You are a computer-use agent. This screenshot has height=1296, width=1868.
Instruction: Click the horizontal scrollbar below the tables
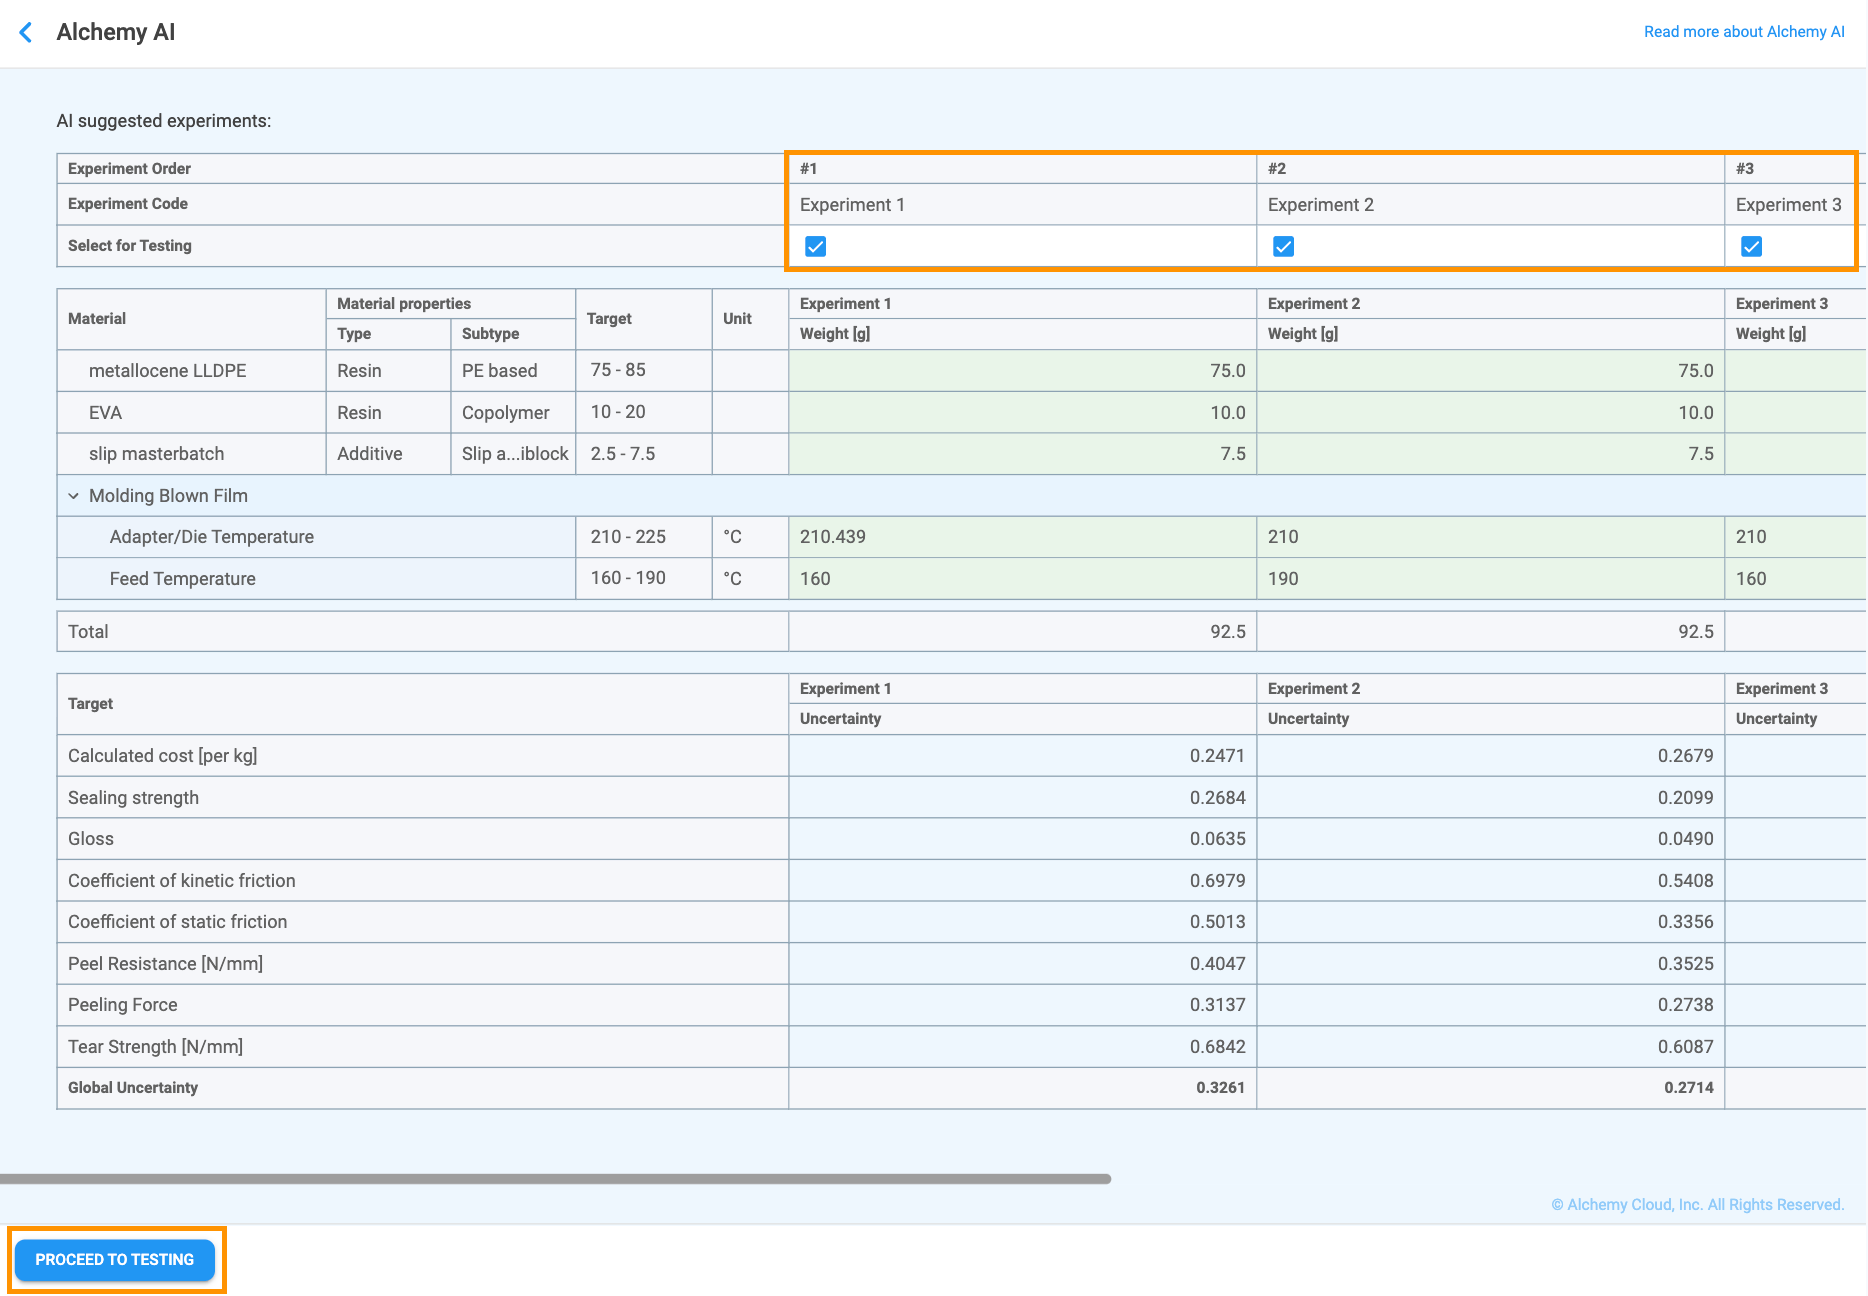tap(556, 1179)
